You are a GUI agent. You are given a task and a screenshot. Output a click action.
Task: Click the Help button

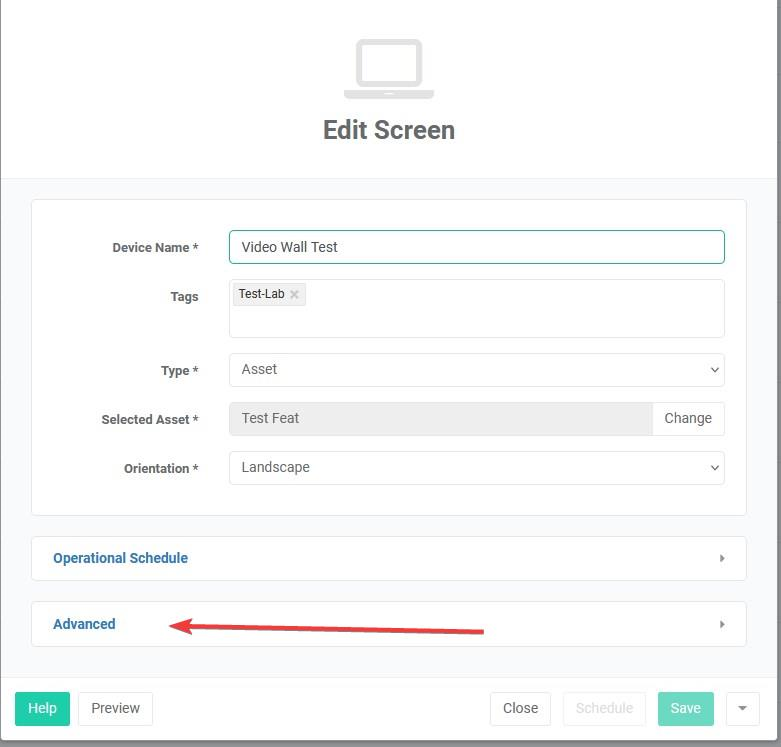click(42, 708)
